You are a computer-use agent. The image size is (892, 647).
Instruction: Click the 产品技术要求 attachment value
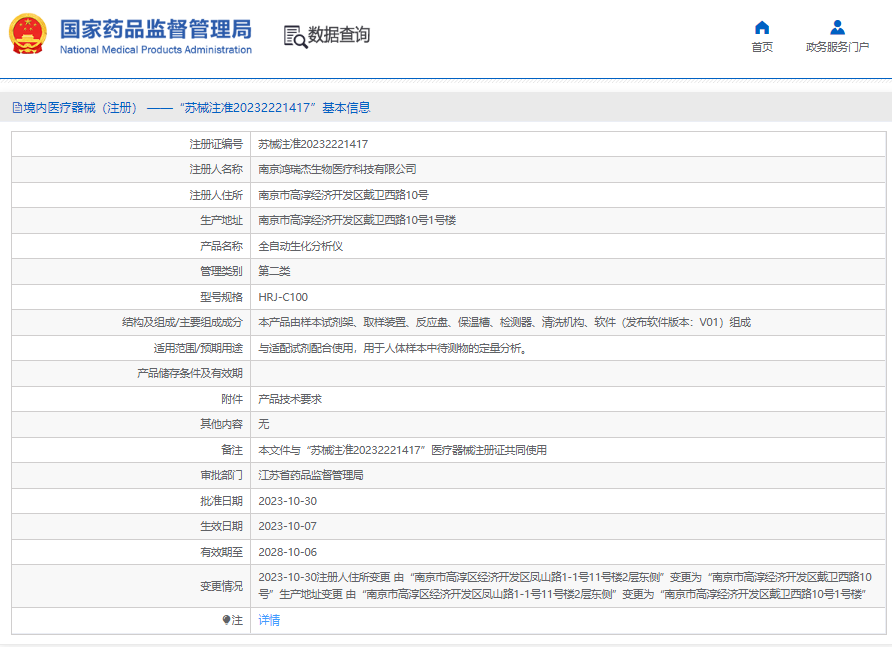[x=290, y=399]
